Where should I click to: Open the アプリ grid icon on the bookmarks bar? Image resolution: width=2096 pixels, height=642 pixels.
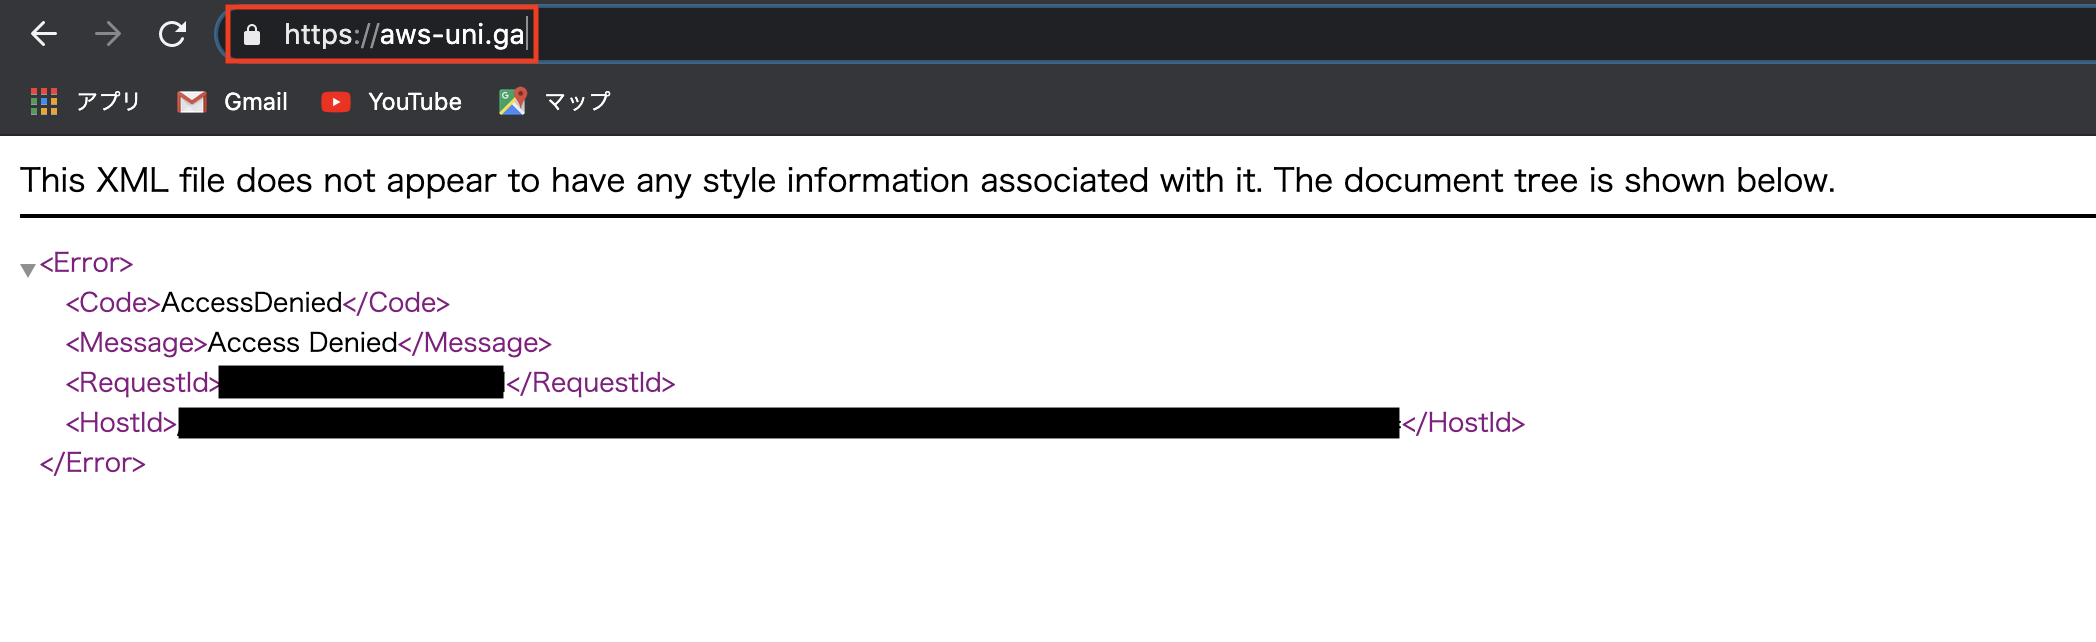click(x=44, y=101)
